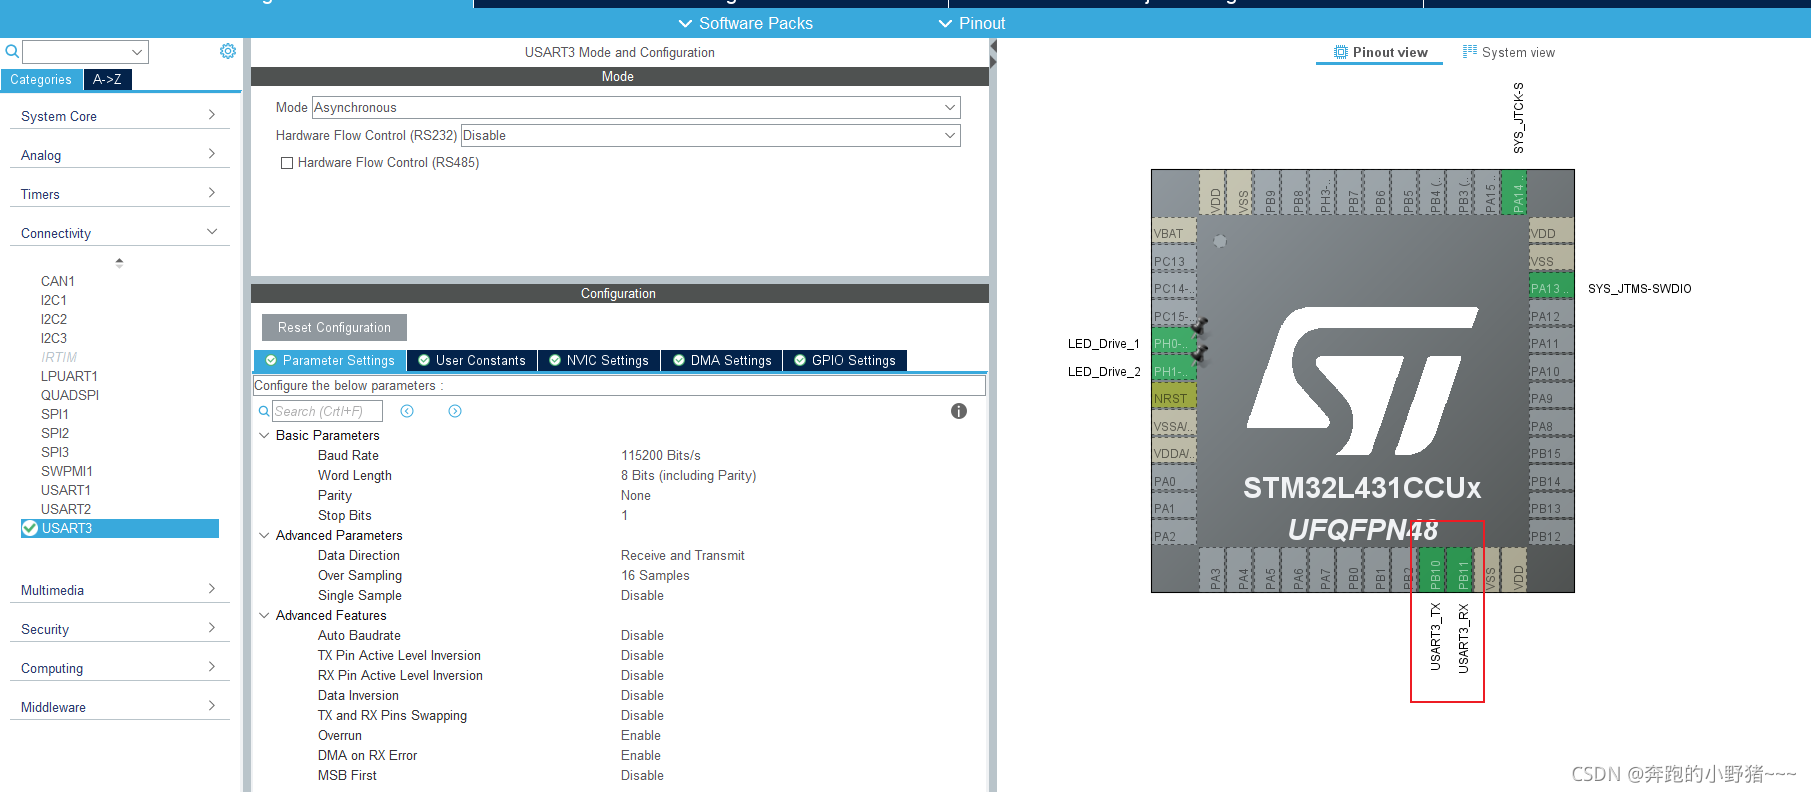Collapse the Basic Parameters group
The image size is (1811, 792).
[264, 435]
